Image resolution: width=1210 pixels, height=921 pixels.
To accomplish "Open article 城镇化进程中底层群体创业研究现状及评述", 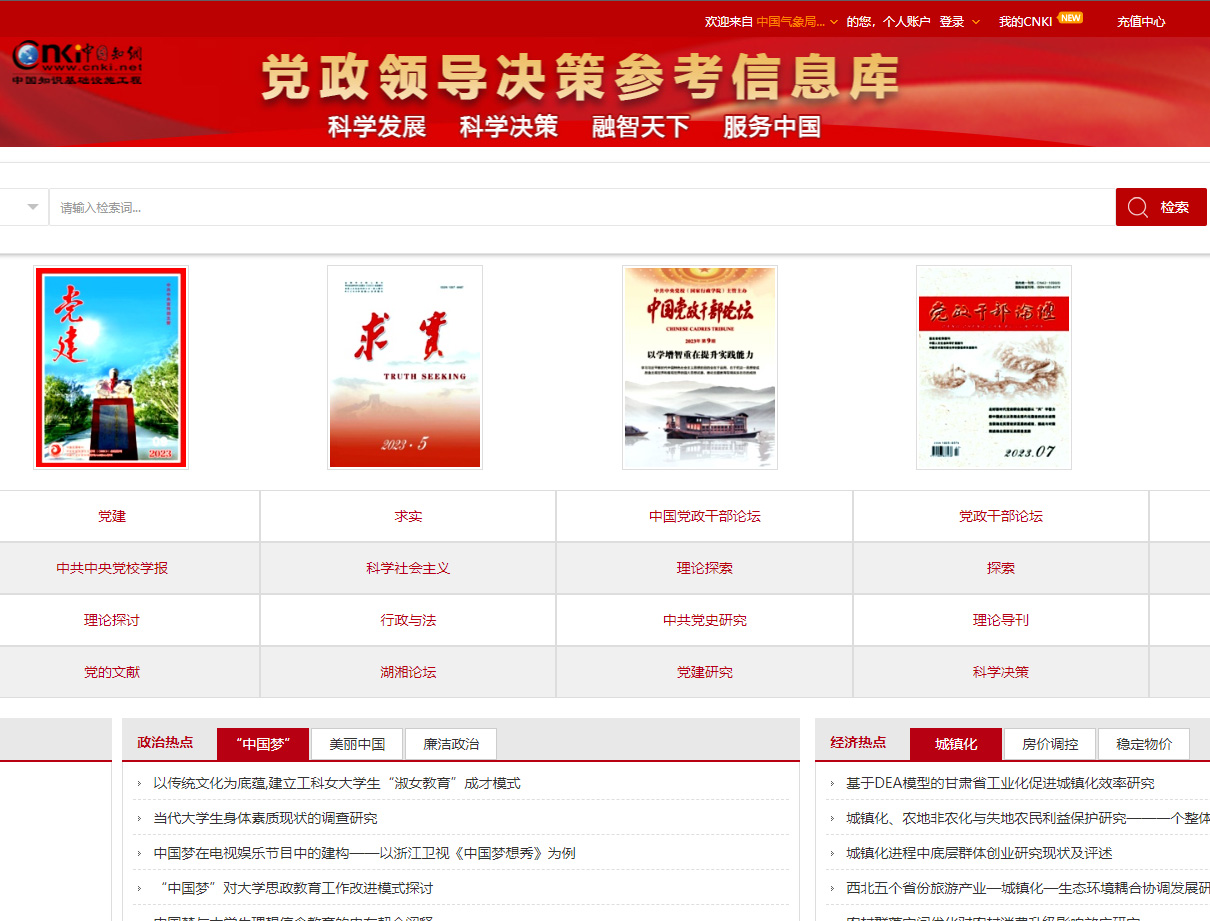I will (979, 853).
